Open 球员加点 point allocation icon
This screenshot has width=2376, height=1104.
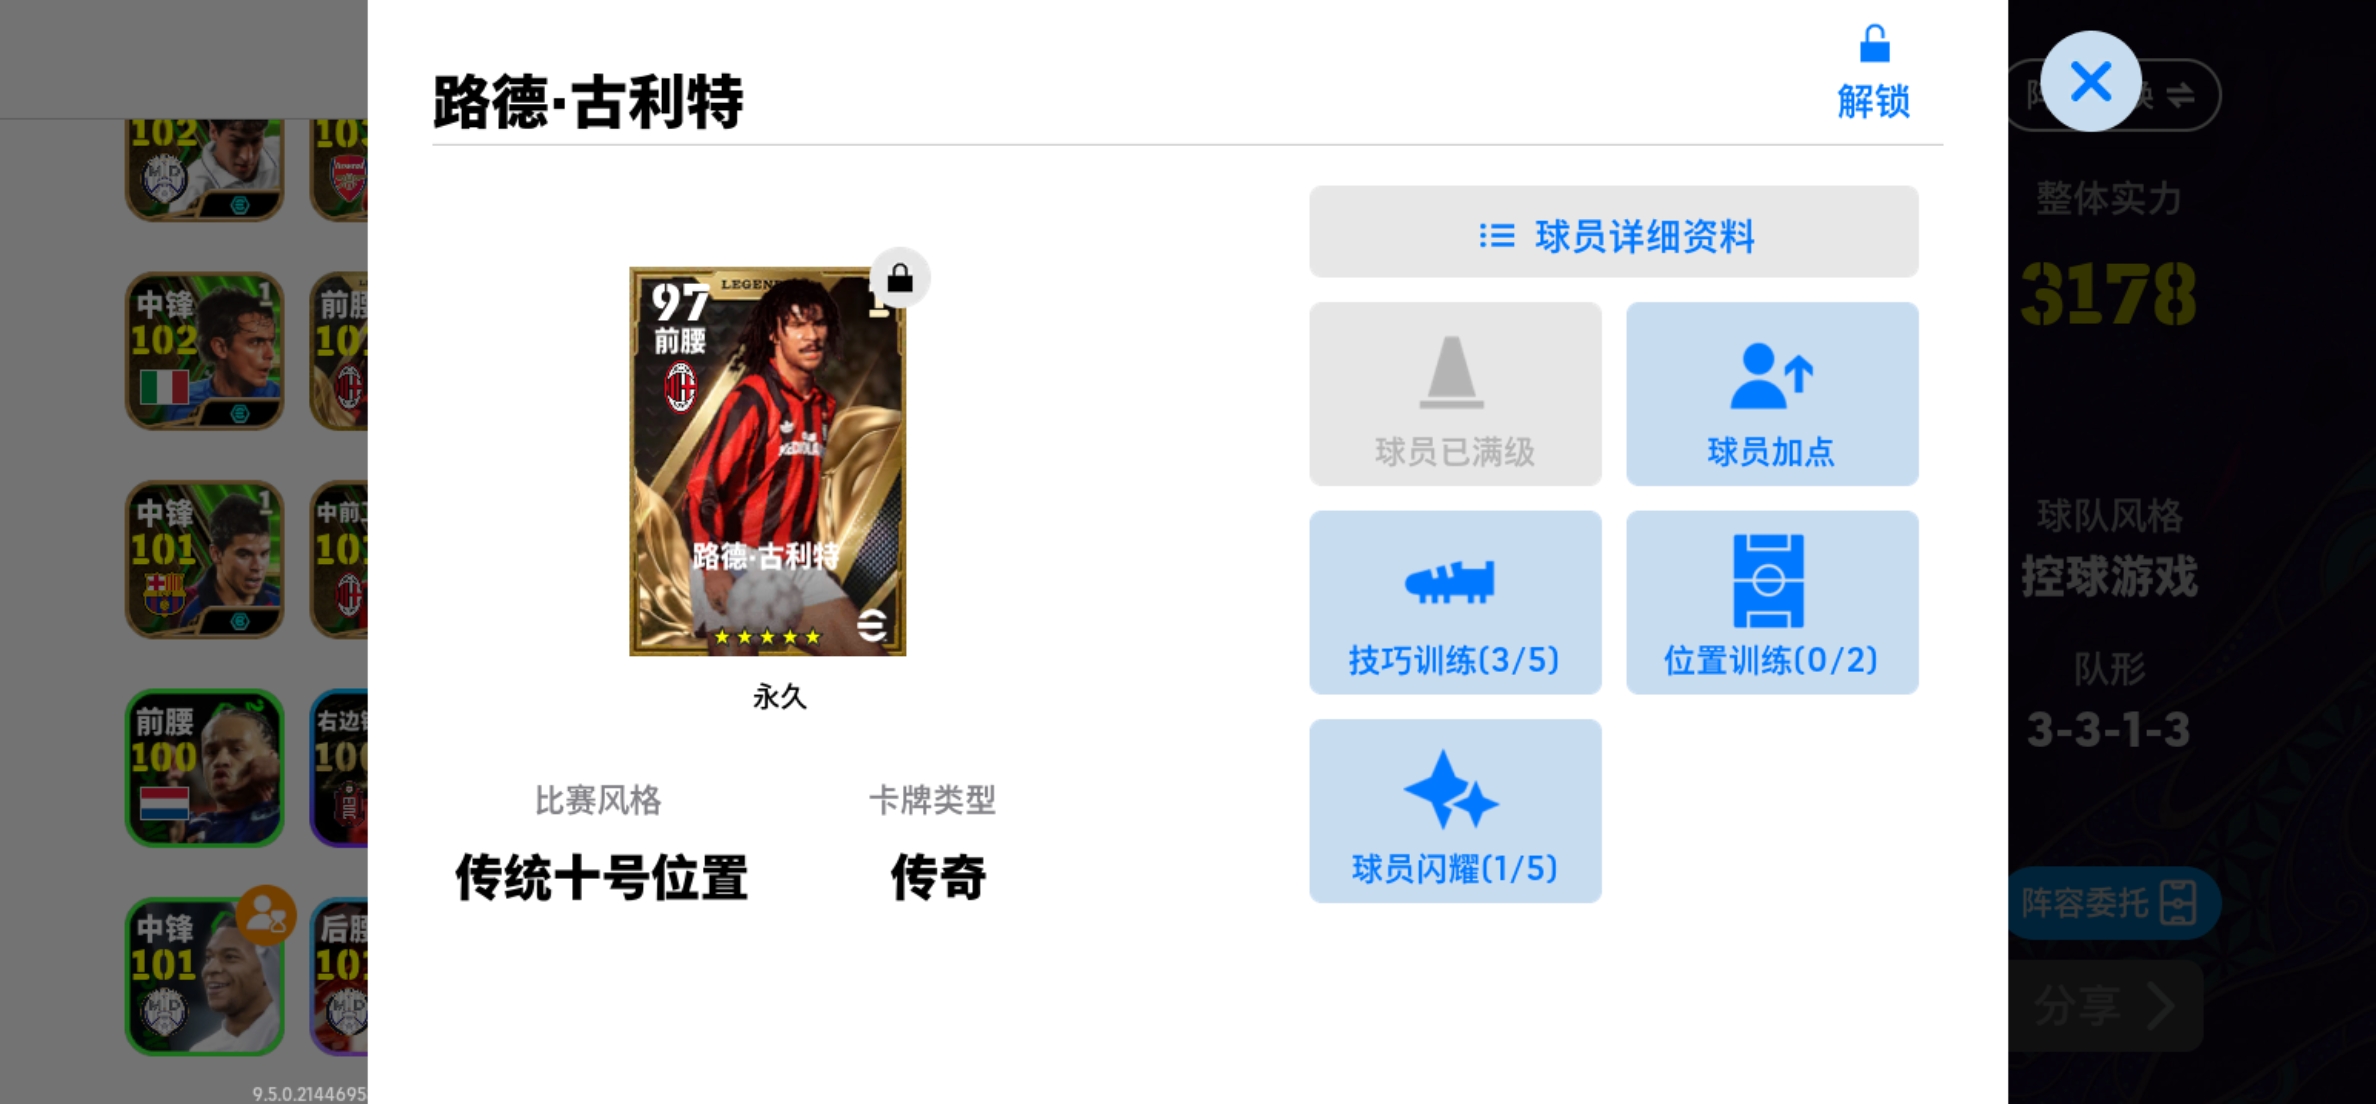coord(1772,375)
